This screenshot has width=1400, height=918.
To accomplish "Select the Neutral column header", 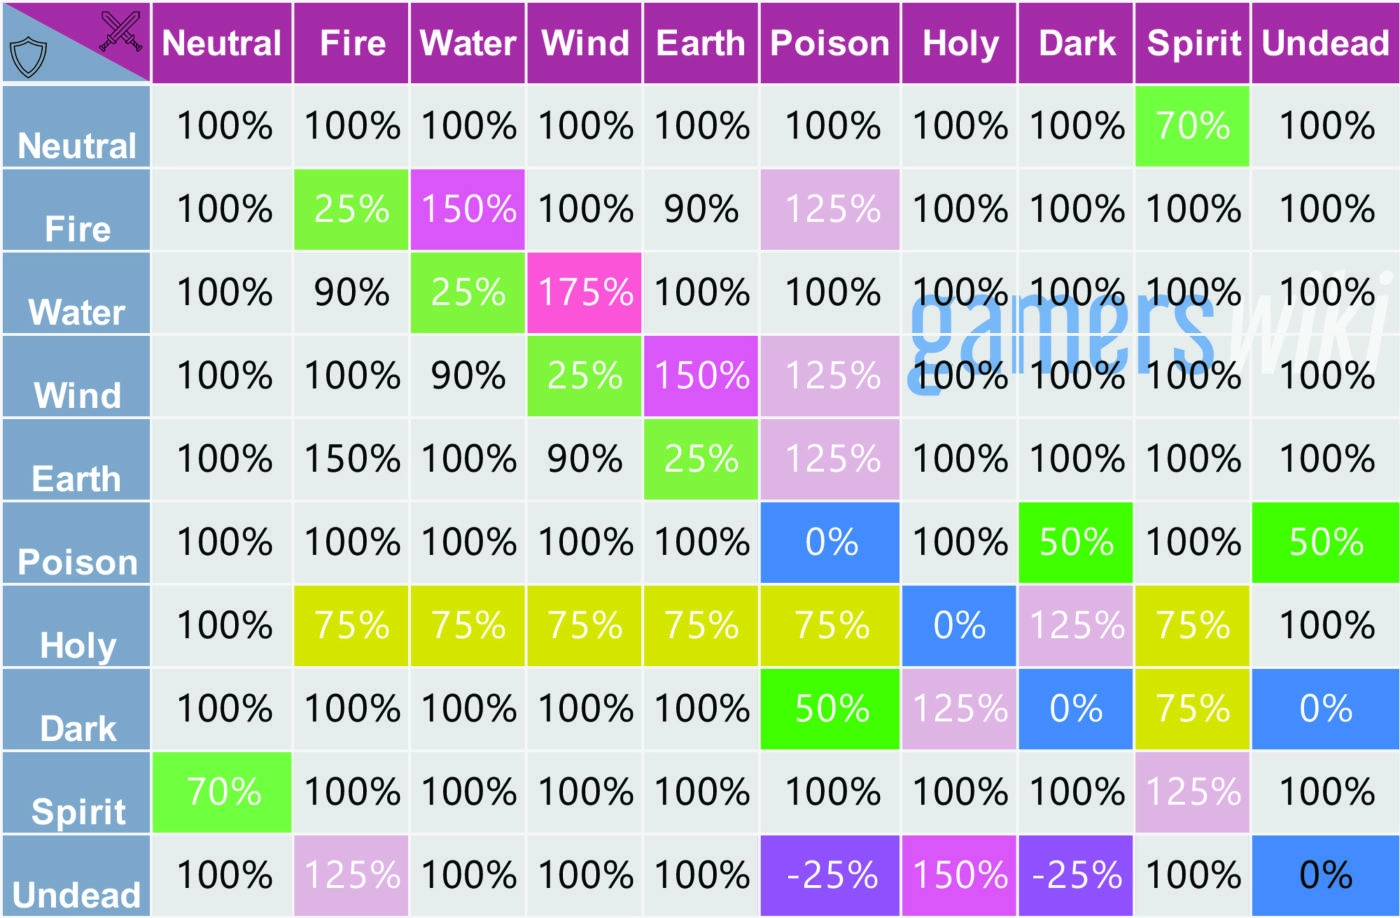I will [222, 43].
